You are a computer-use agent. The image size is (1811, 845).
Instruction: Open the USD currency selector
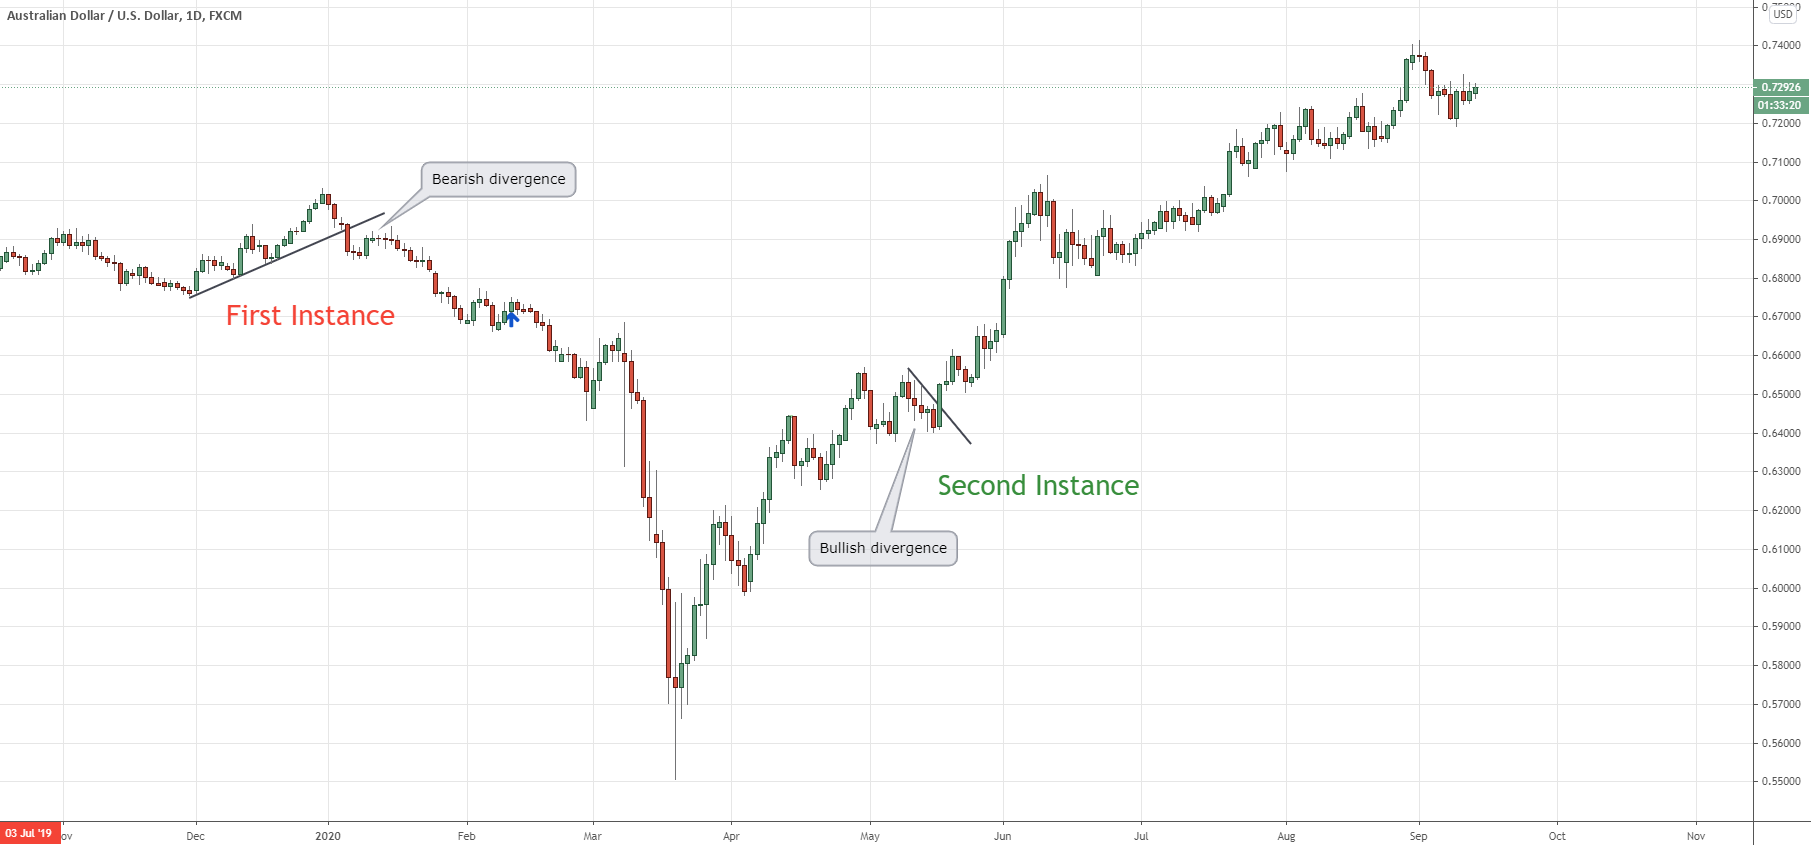1783,14
